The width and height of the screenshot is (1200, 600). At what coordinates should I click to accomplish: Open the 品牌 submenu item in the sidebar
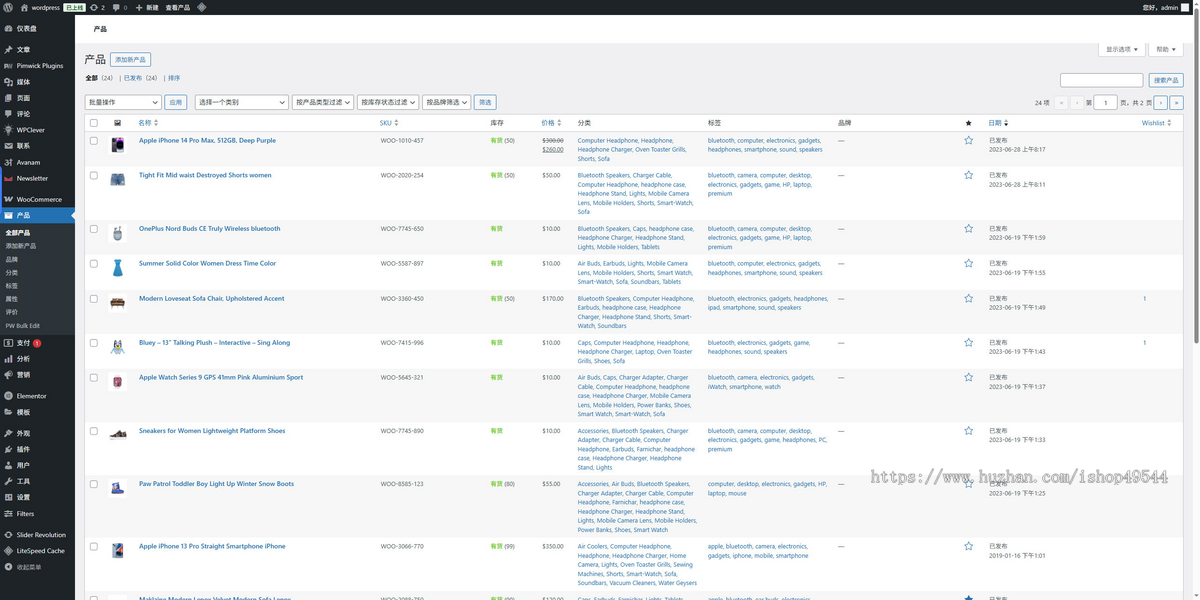click(12, 259)
